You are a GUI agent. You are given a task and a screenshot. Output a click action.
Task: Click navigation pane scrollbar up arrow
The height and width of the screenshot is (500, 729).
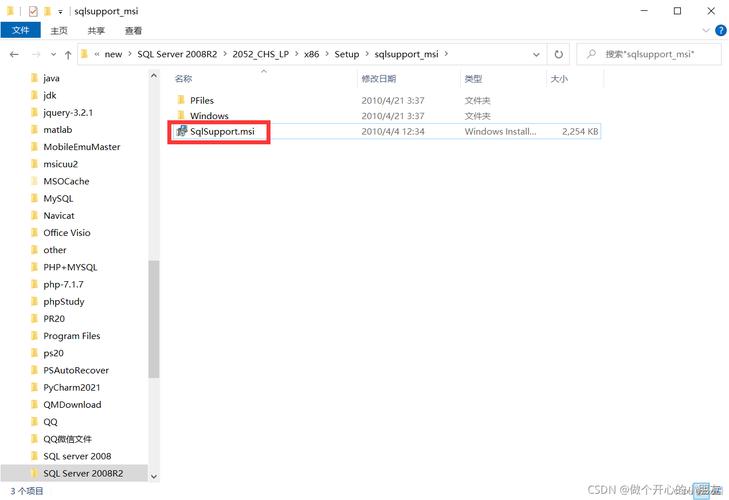click(x=154, y=75)
